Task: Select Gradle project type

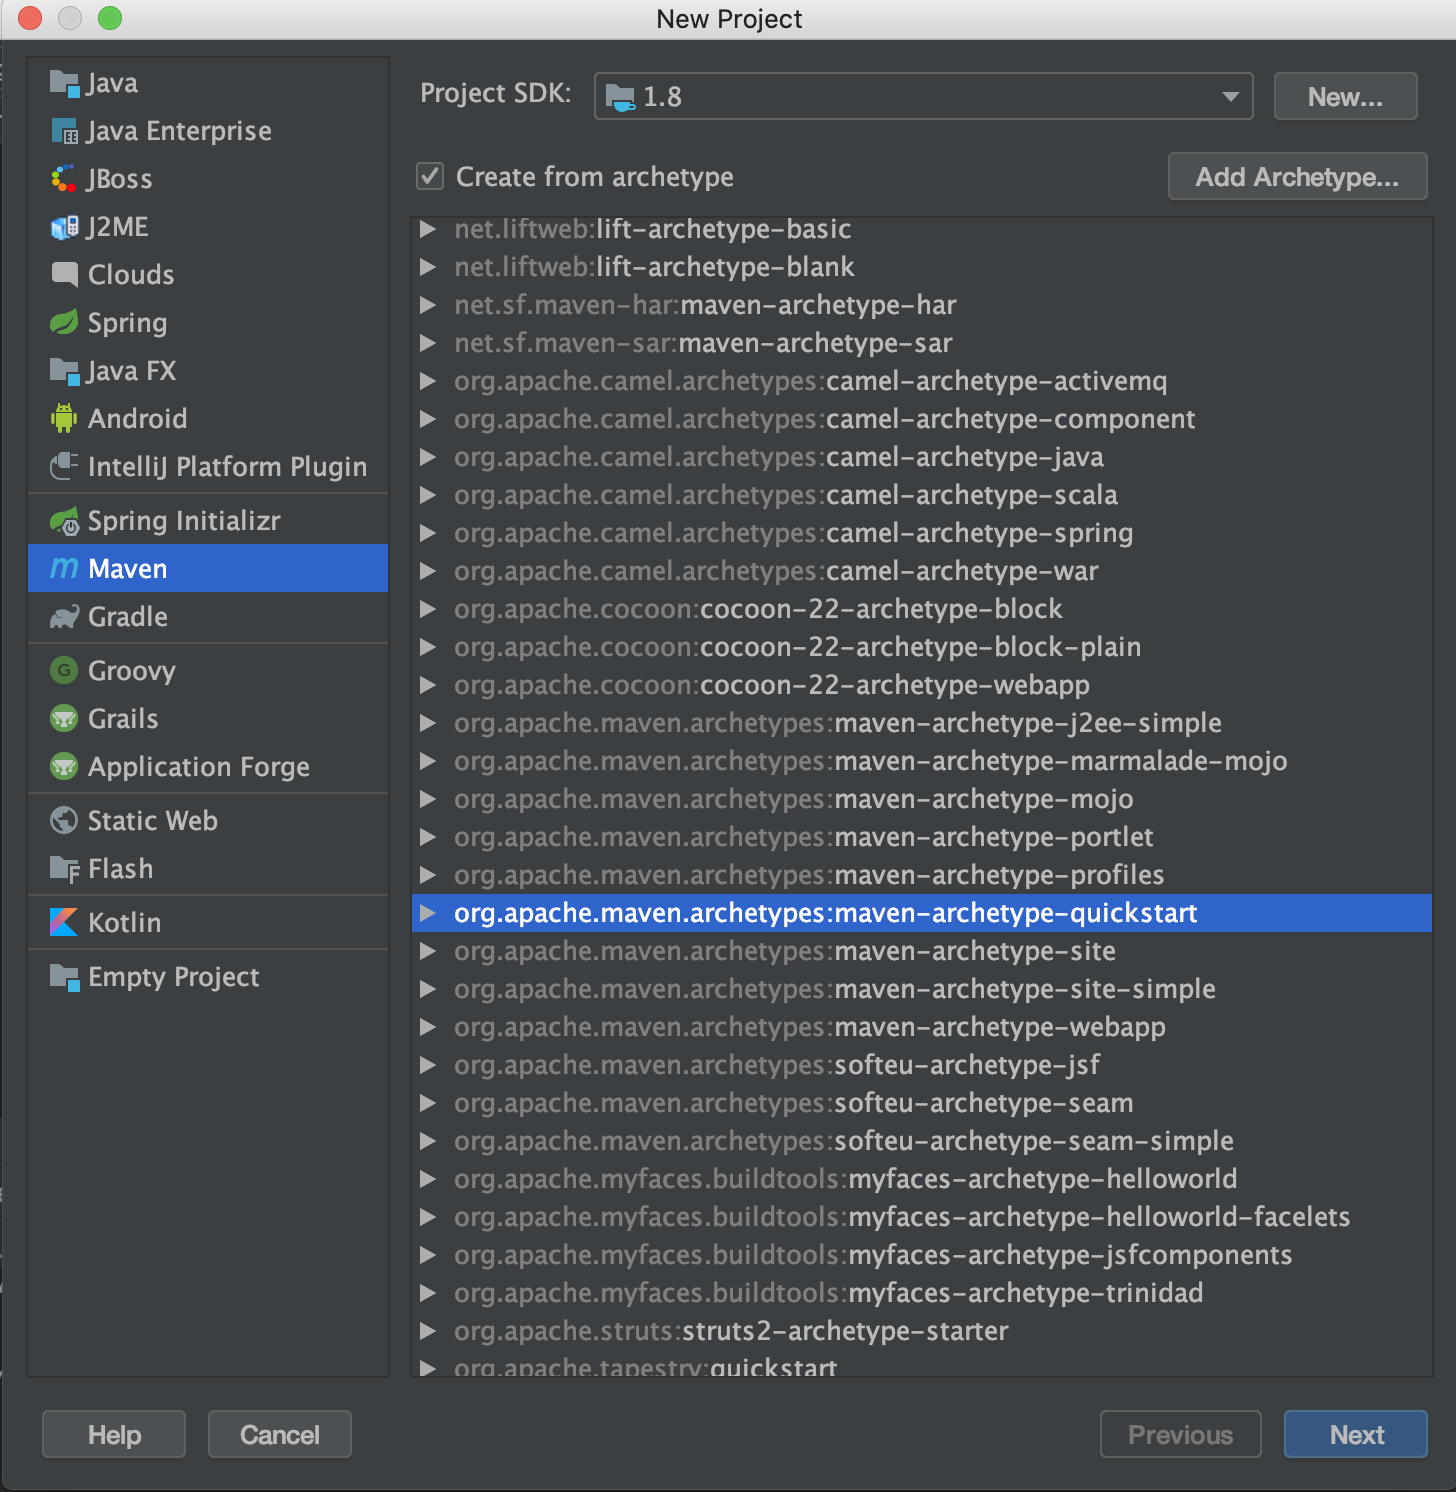Action: pyautogui.click(x=208, y=617)
